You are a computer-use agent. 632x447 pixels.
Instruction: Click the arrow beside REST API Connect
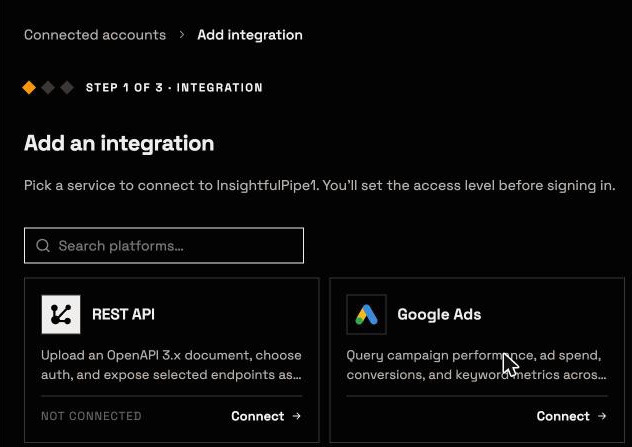pos(297,416)
